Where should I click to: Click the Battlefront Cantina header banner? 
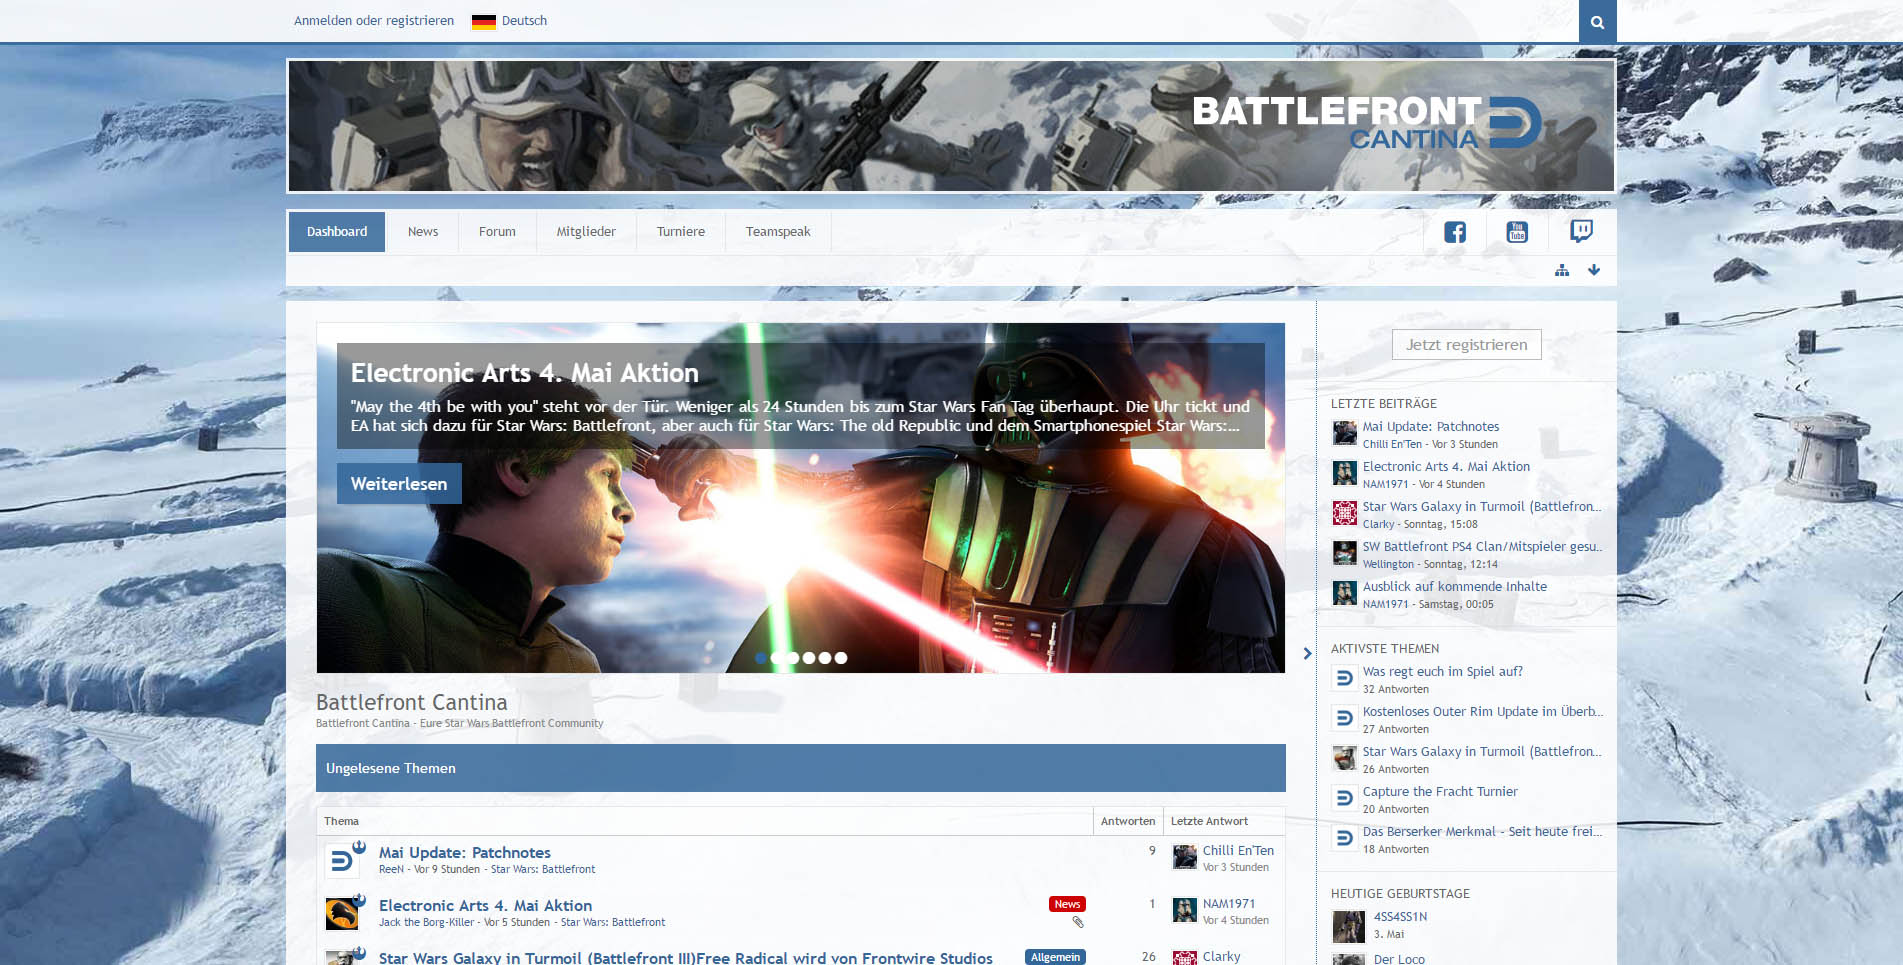coord(951,126)
